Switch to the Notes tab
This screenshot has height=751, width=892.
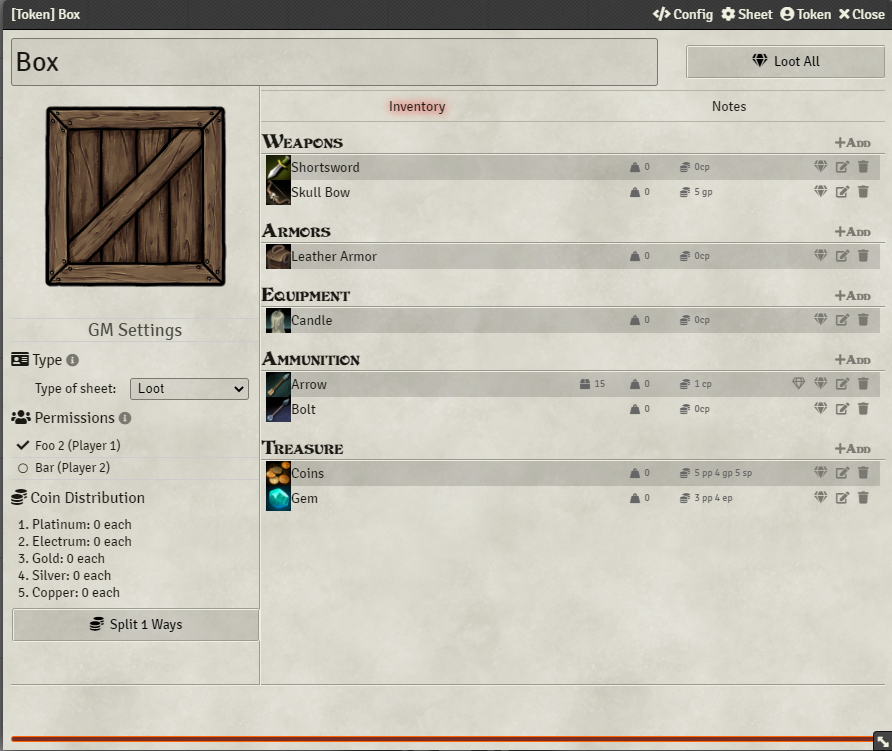coord(729,106)
